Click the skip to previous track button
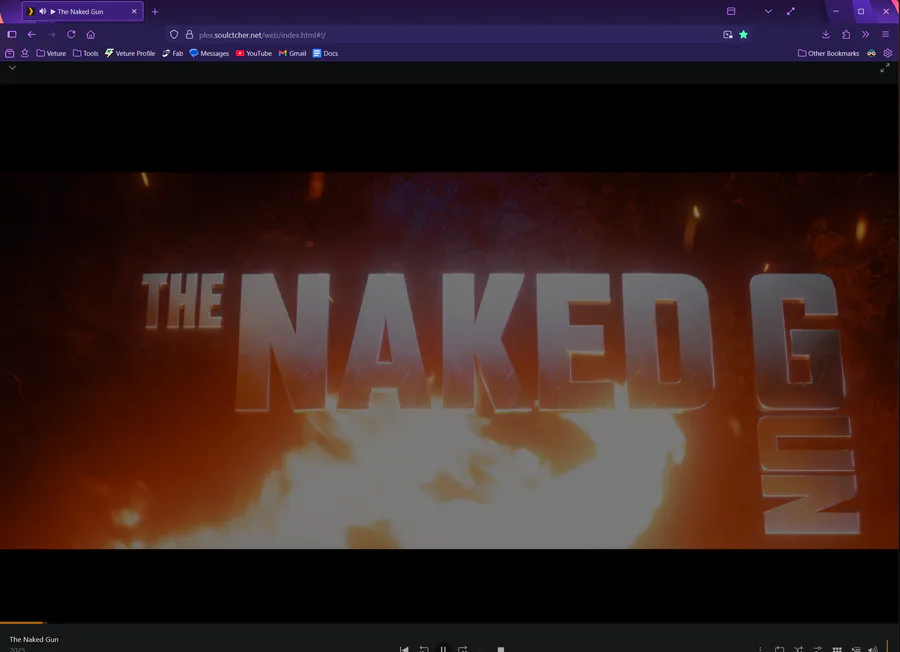The width and height of the screenshot is (900, 652). [x=404, y=649]
